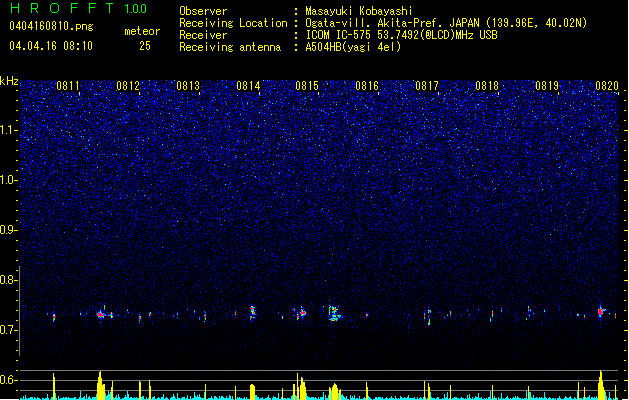Click the 0.6 kHz axis label
The width and height of the screenshot is (629, 400).
[8, 380]
